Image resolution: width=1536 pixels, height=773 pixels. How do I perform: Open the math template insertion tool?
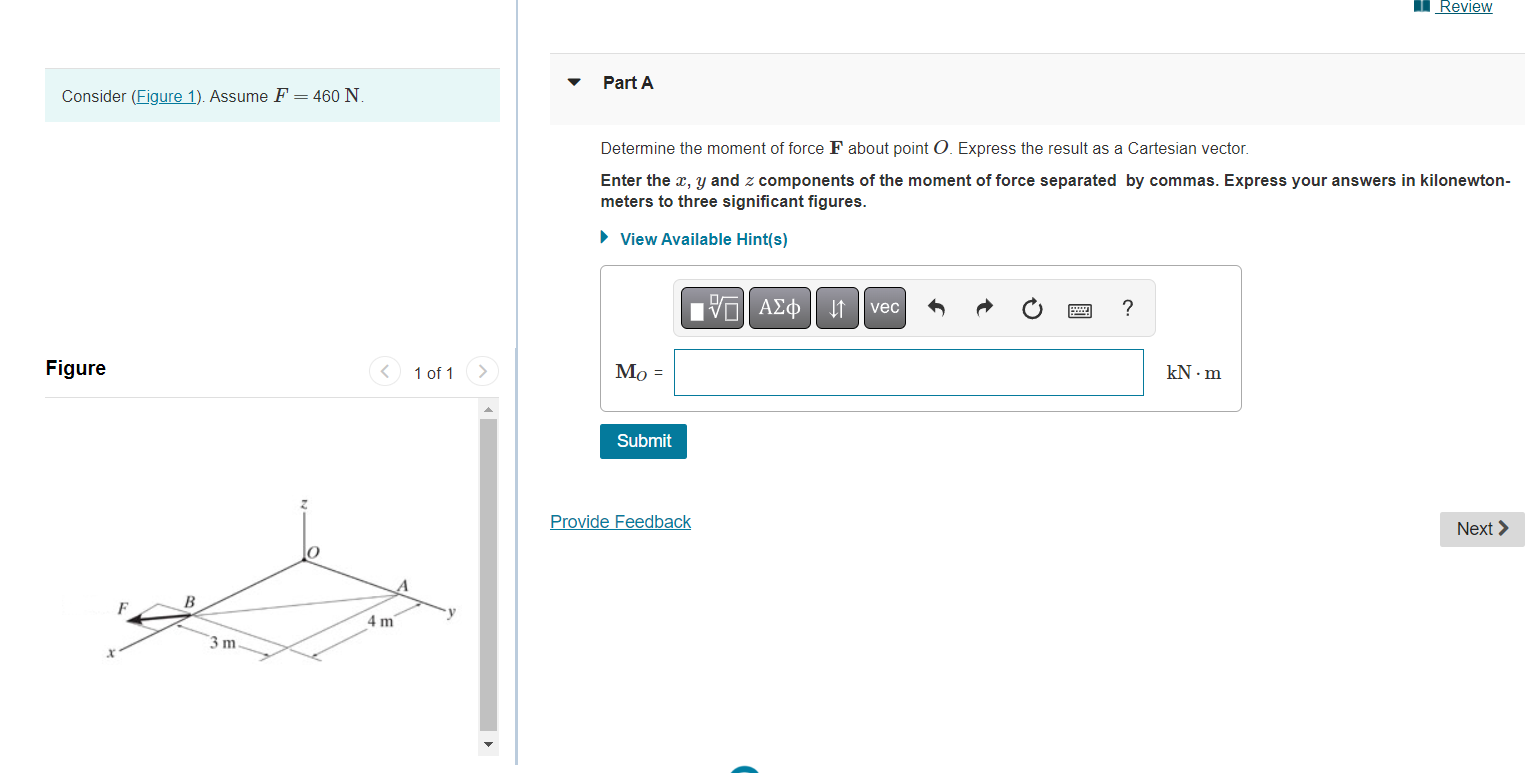(x=711, y=308)
